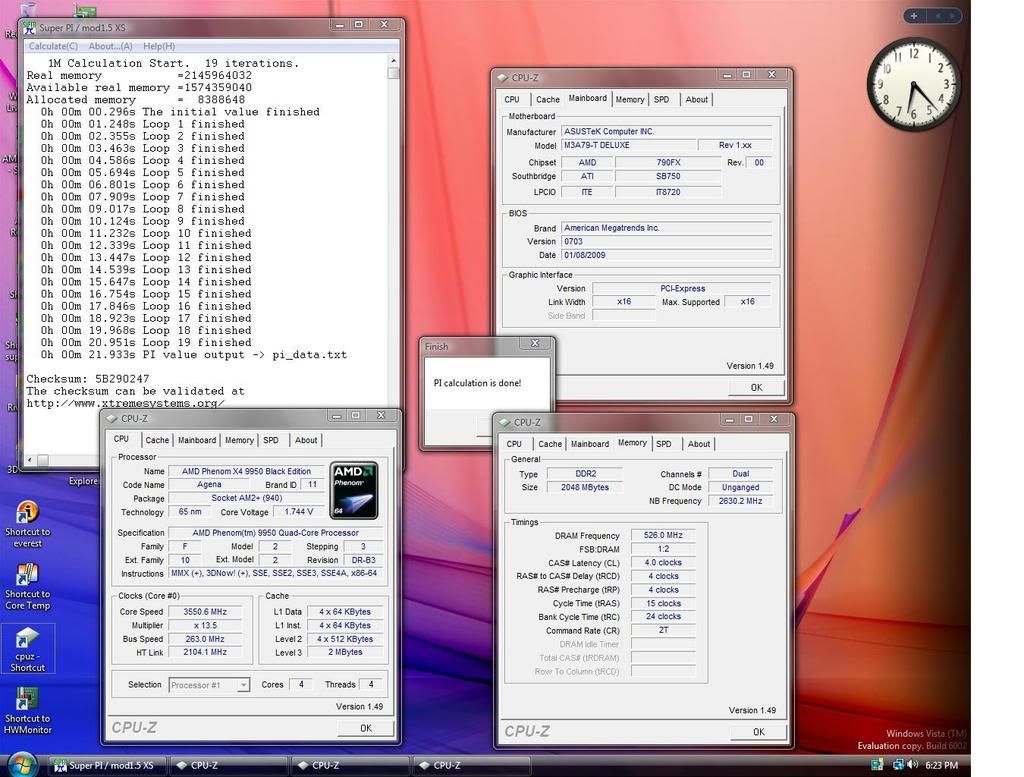Screen dimensions: 1024x777
Task: Click the right arrow on the sidebar gadget bar
Action: click(953, 16)
